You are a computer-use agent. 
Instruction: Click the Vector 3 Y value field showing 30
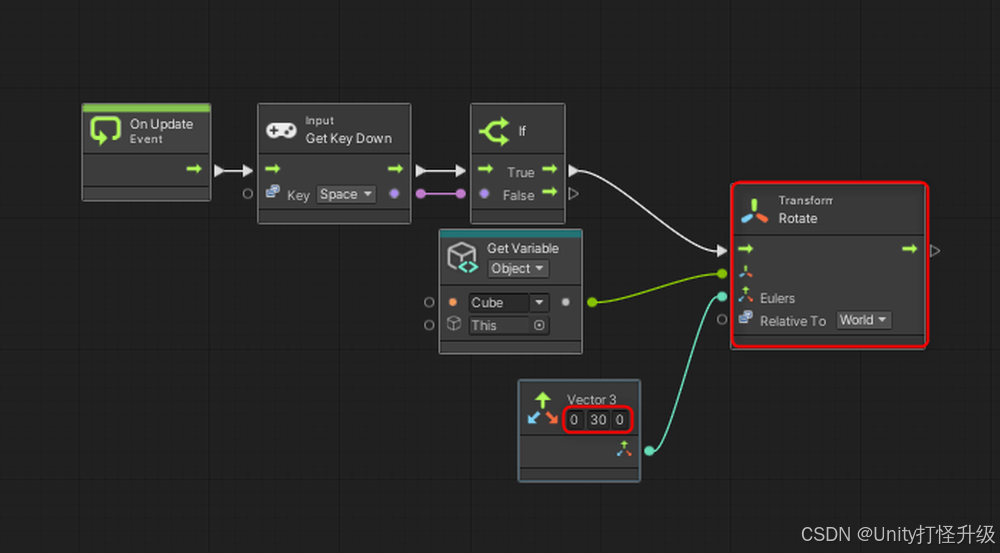coord(598,420)
